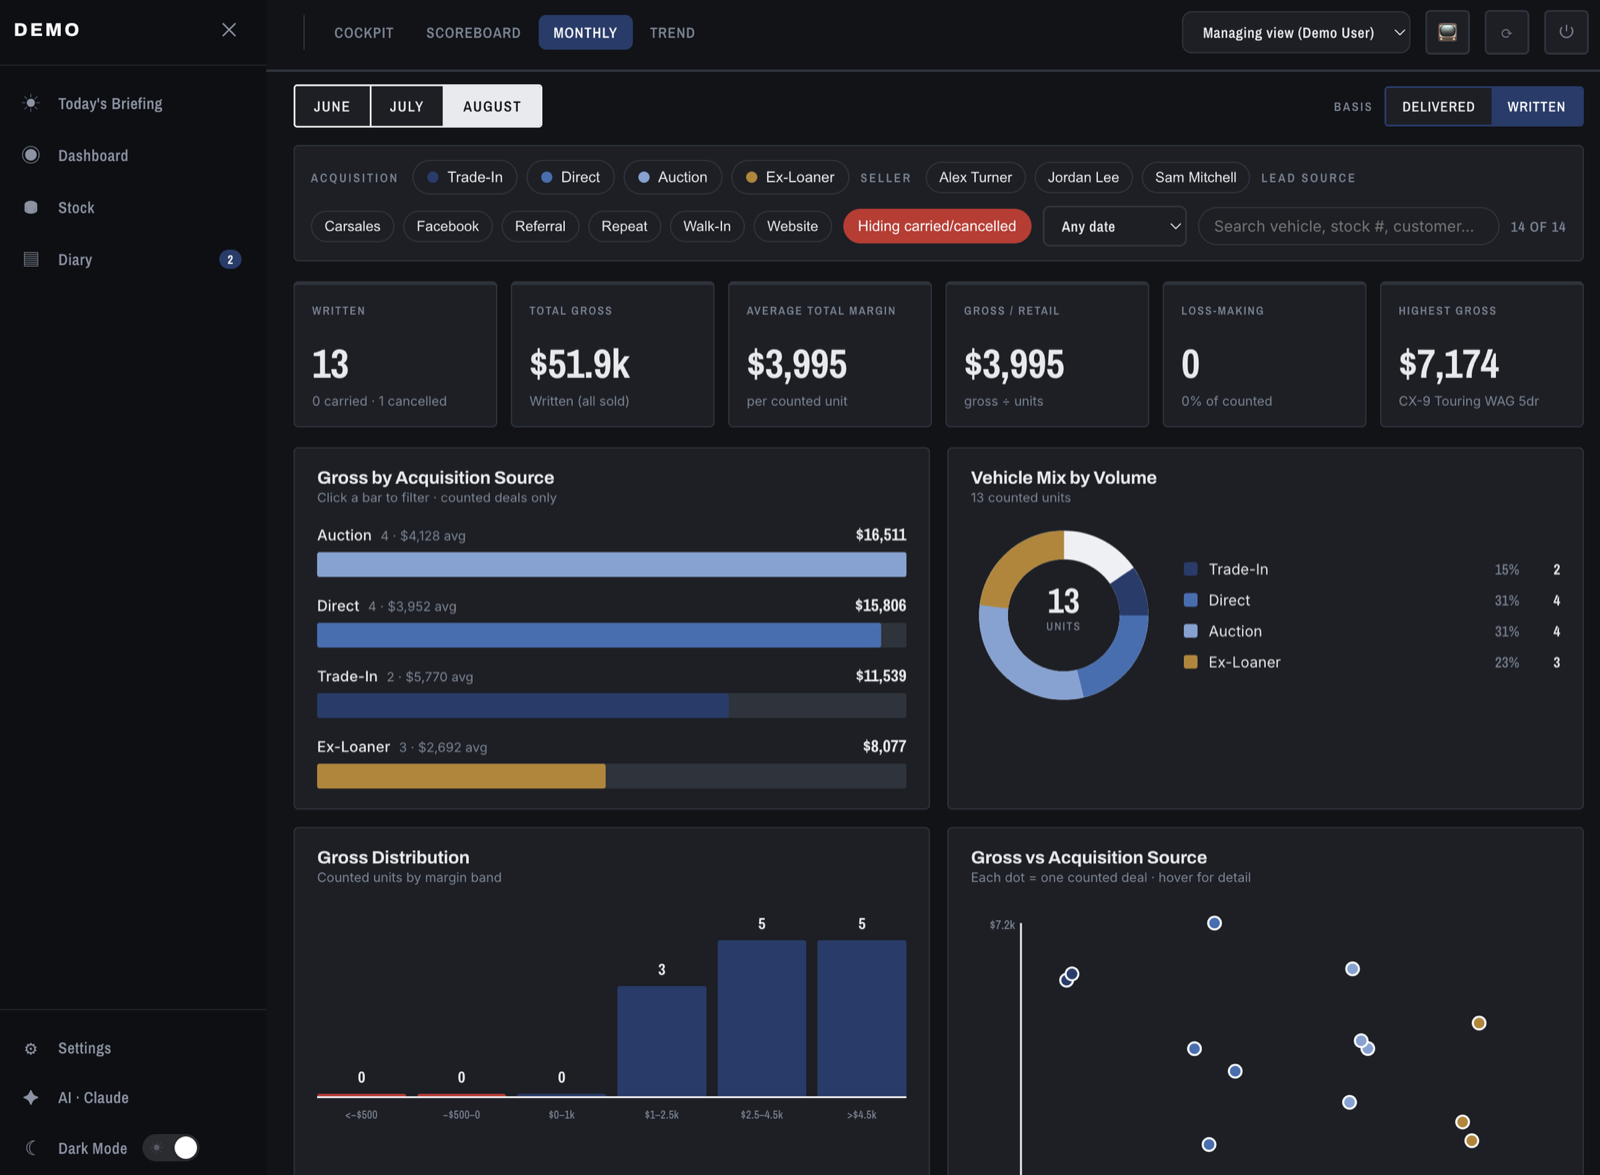The height and width of the screenshot is (1175, 1600).
Task: Toggle the Ex-Loaner acquisition filter chip
Action: [790, 177]
